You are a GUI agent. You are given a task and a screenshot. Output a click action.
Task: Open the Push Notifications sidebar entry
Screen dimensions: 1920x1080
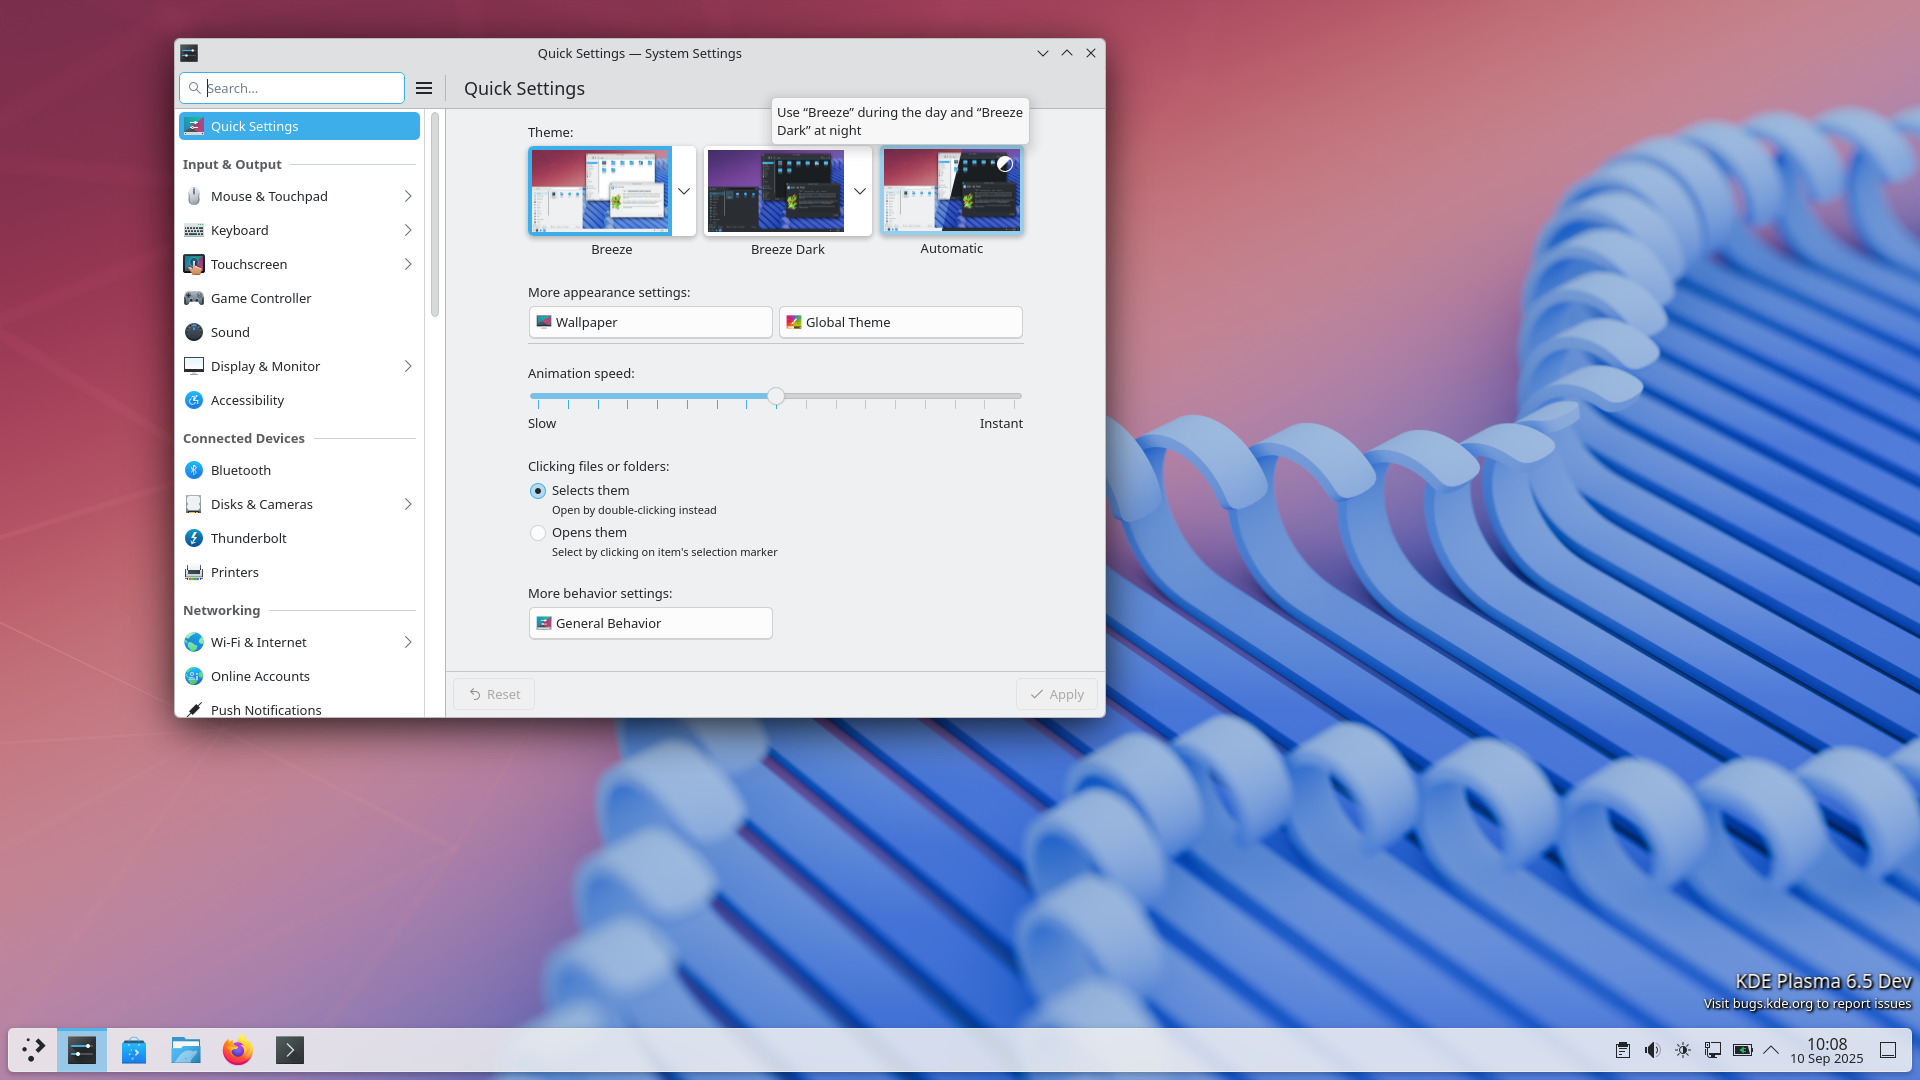click(x=299, y=709)
